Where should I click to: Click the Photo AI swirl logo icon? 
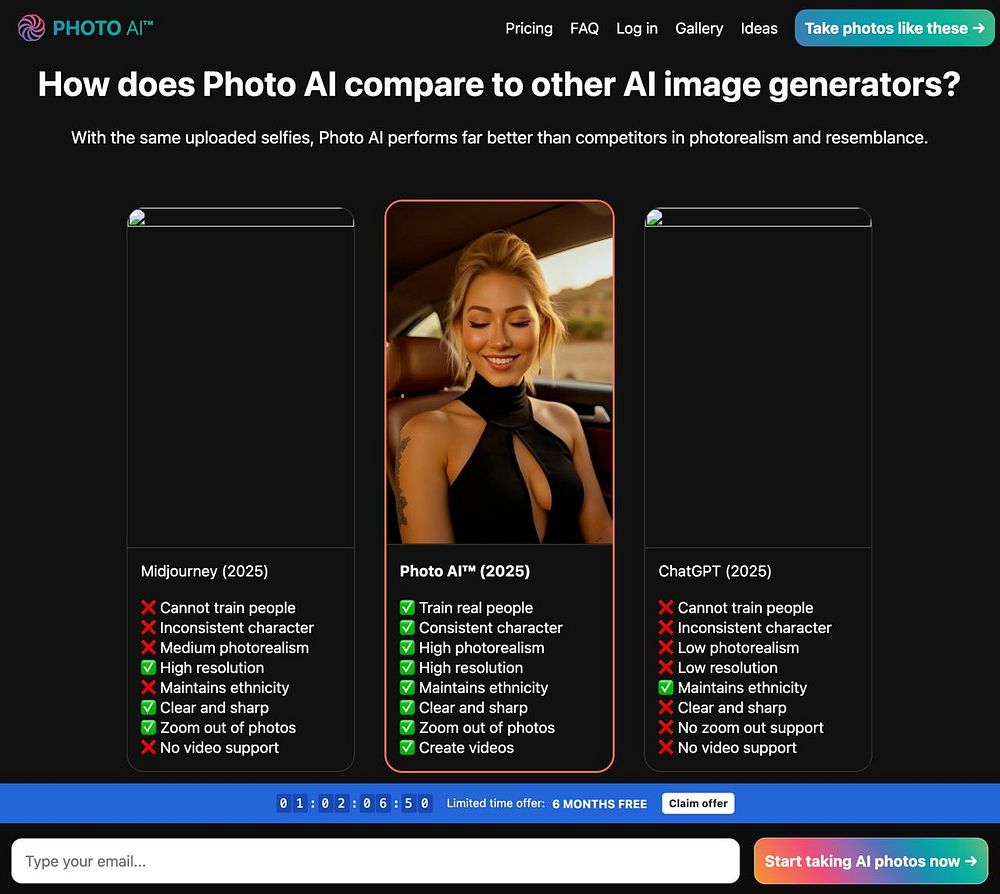click(31, 28)
